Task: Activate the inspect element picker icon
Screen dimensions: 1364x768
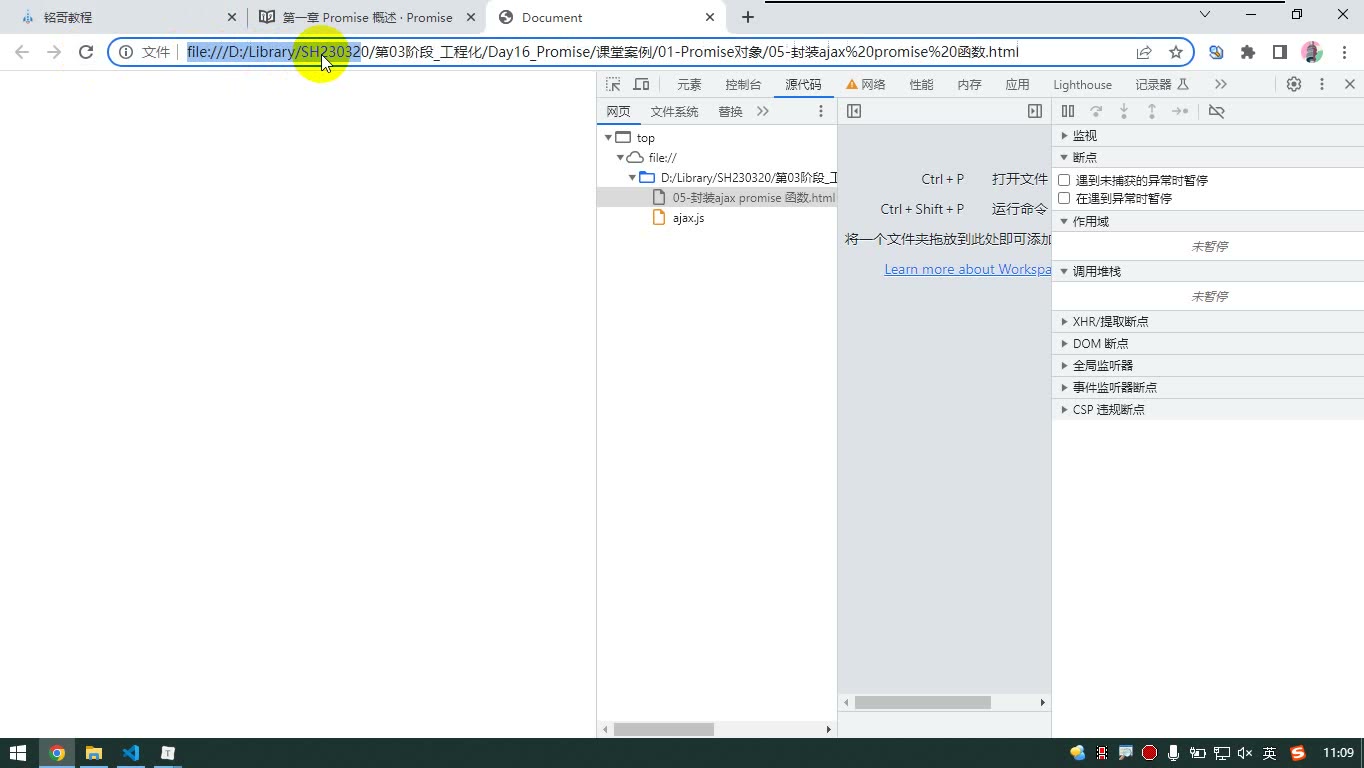Action: point(613,85)
